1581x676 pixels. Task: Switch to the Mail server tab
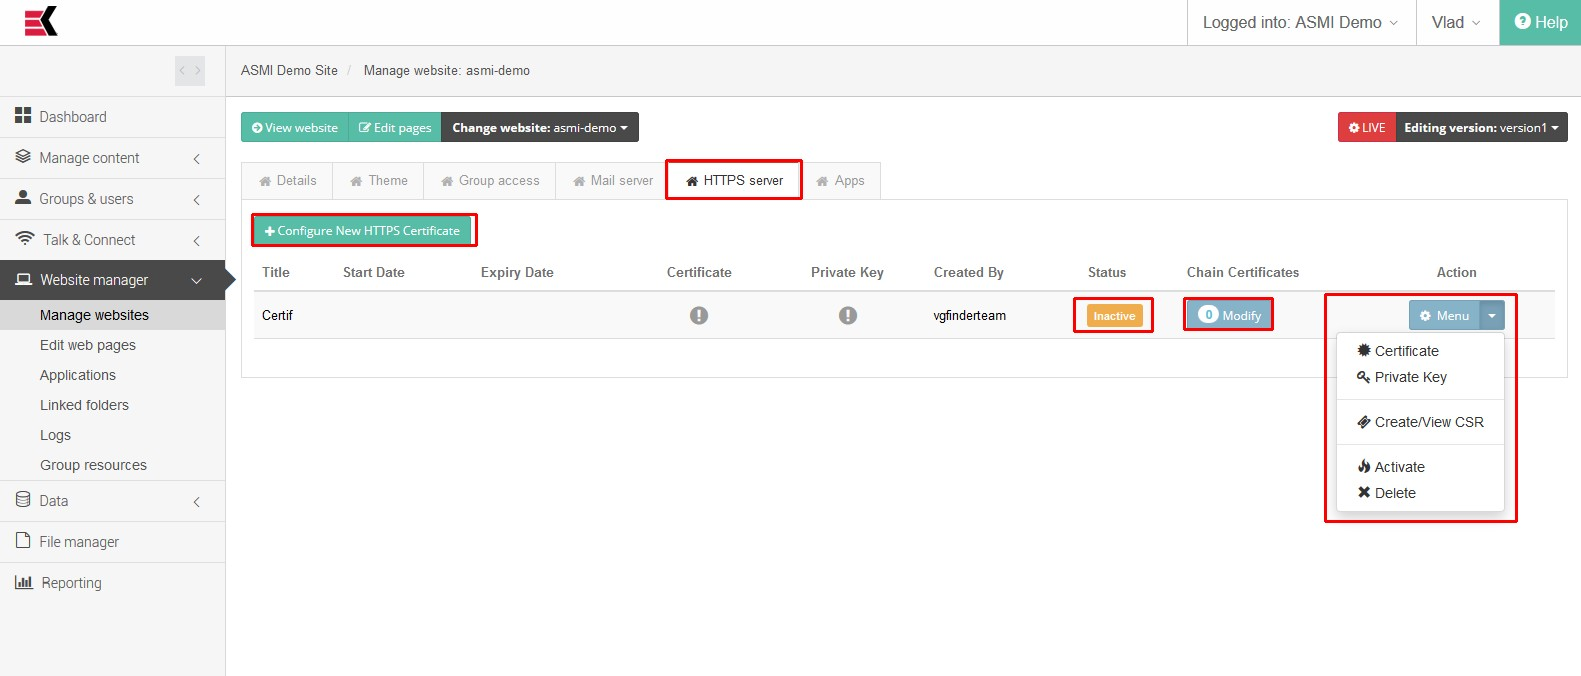pos(613,181)
